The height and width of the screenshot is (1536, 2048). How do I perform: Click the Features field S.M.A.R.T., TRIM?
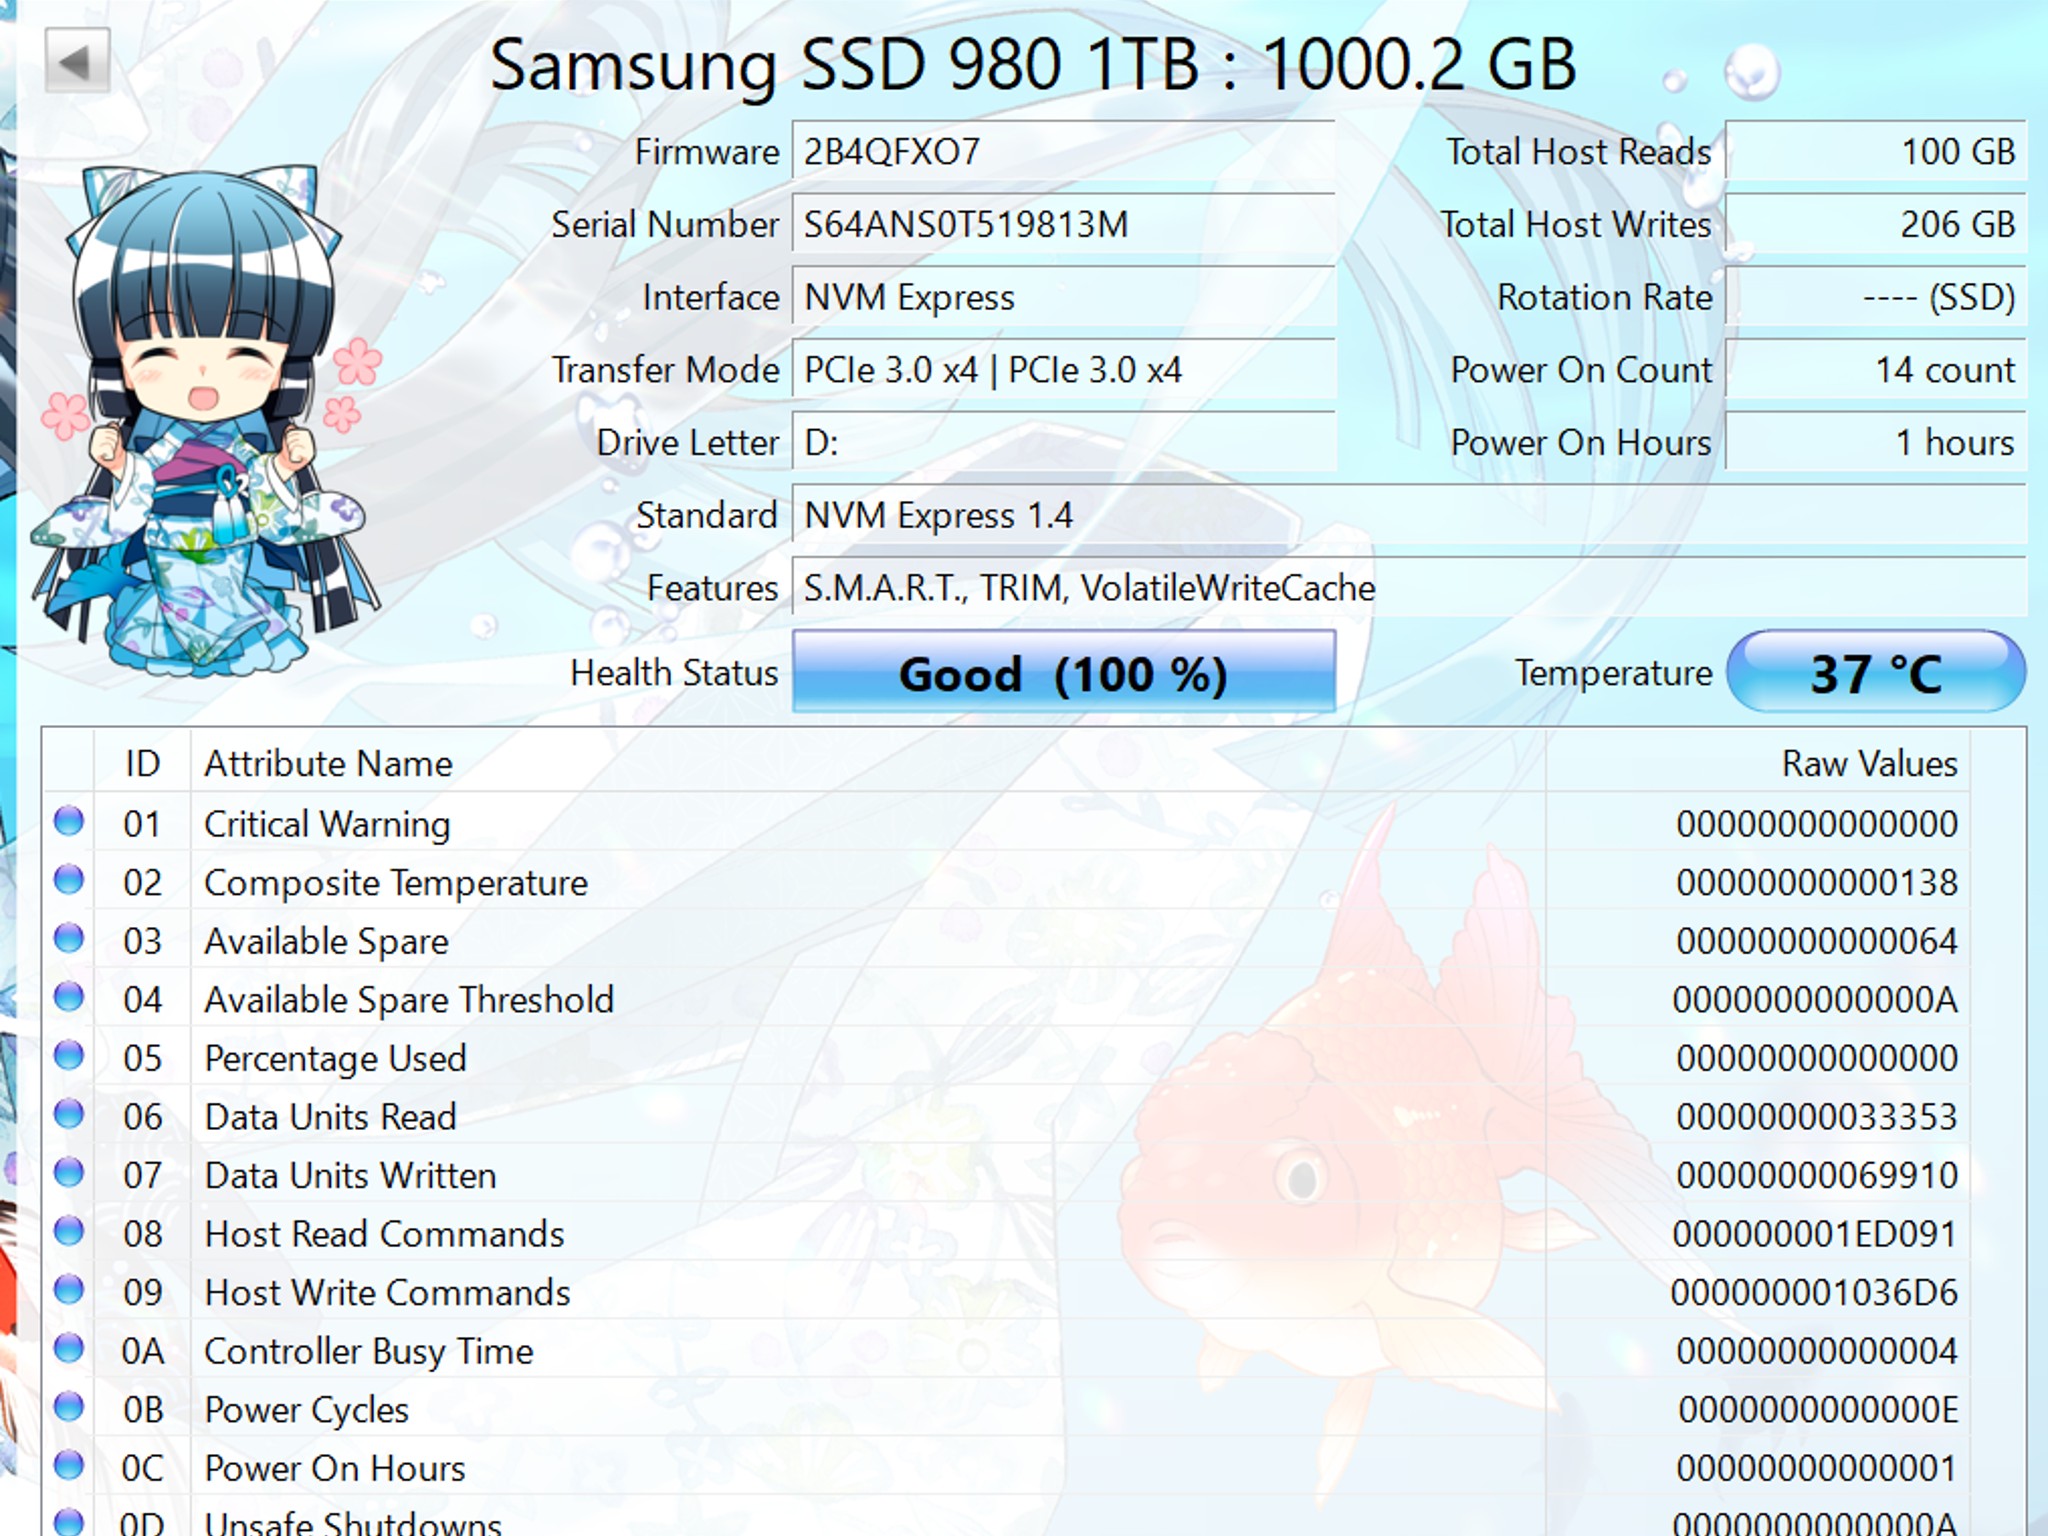[x=1409, y=588]
